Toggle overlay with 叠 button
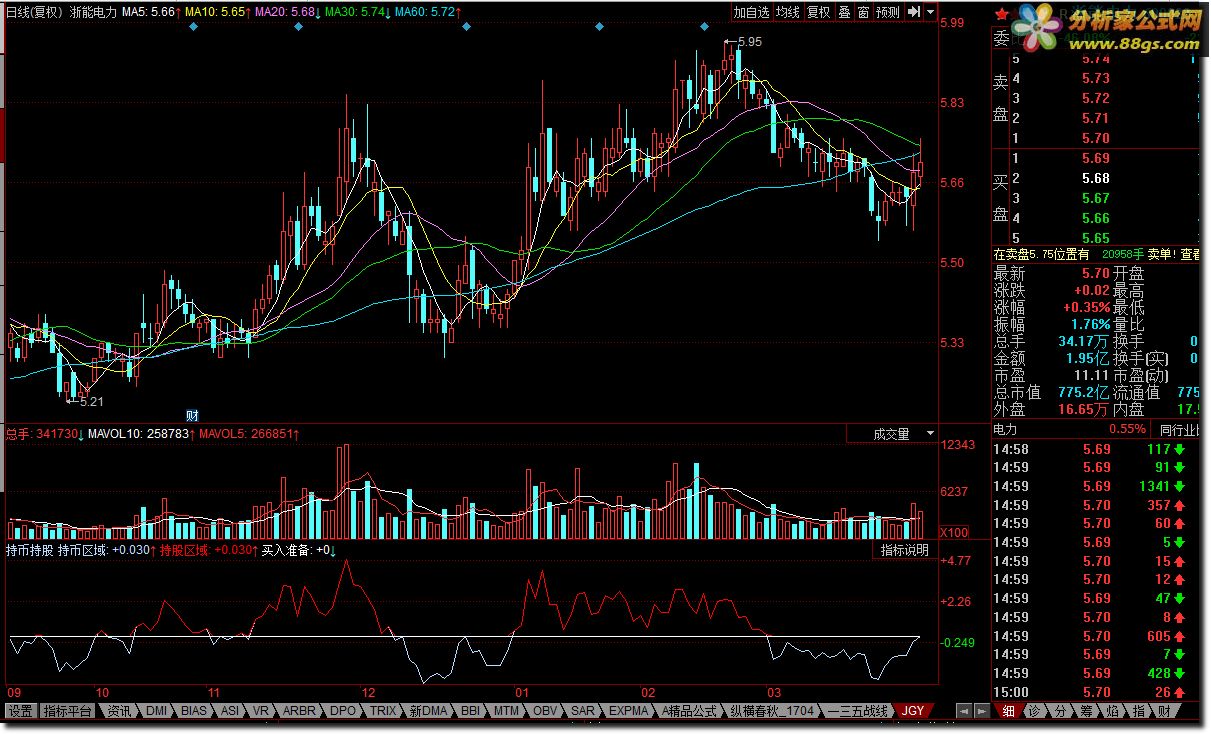 (844, 12)
